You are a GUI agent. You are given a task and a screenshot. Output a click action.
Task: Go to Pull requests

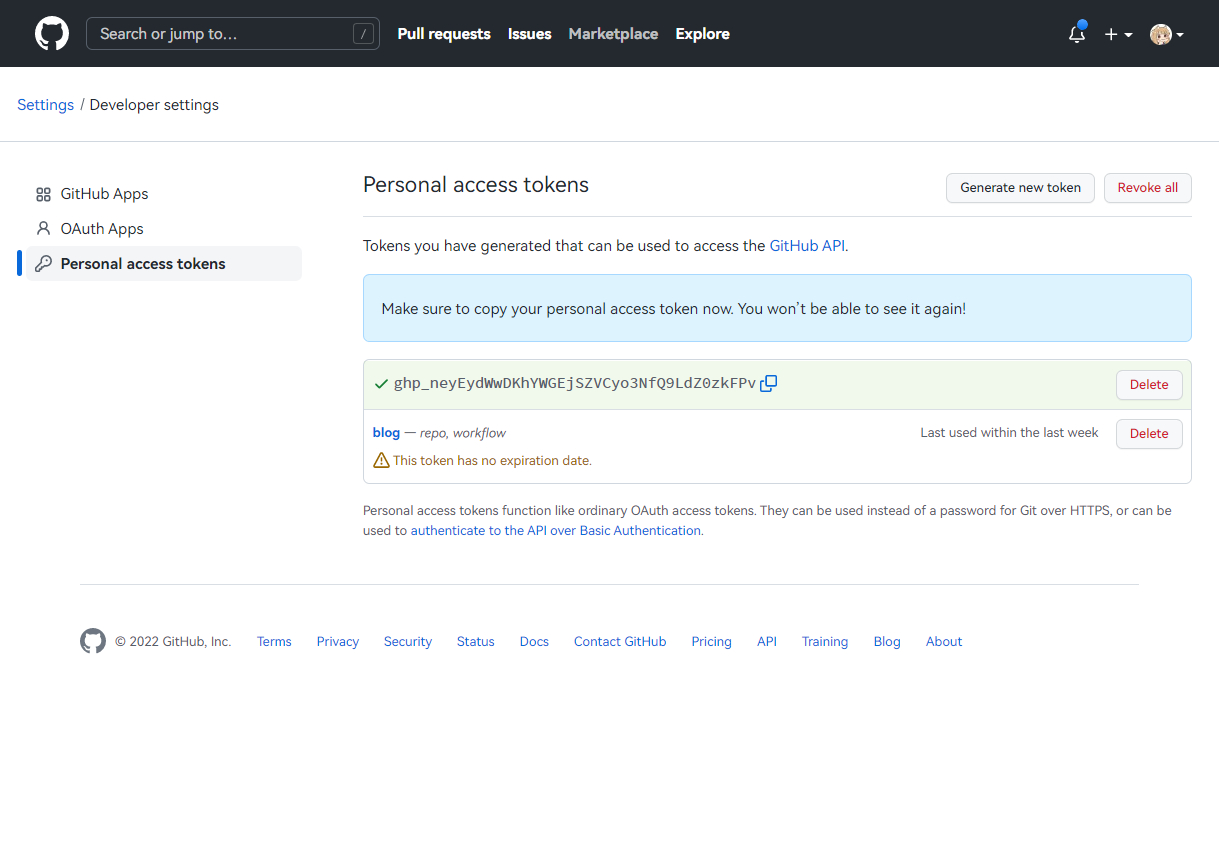click(444, 34)
